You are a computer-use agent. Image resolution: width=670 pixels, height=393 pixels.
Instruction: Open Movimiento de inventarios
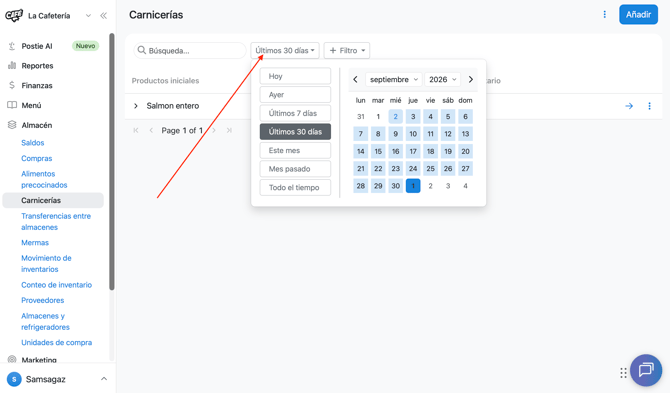pos(46,264)
